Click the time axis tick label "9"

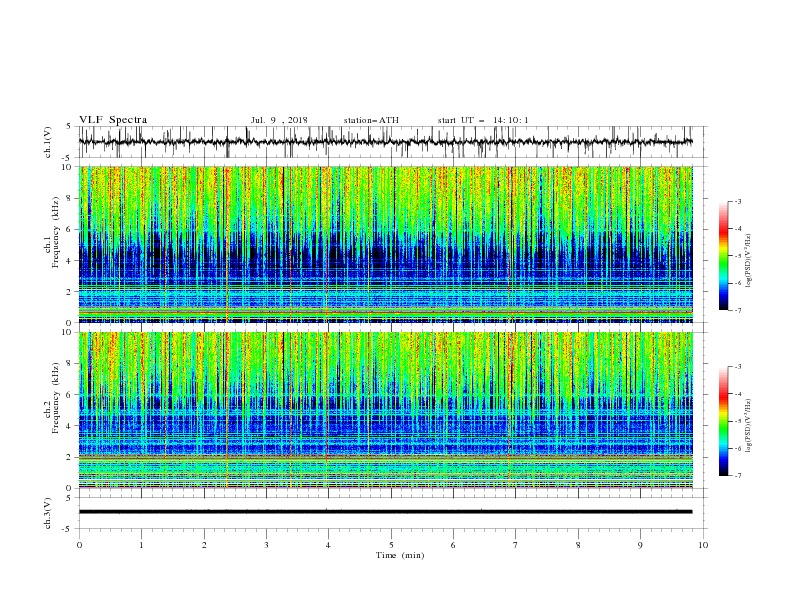[x=640, y=545]
